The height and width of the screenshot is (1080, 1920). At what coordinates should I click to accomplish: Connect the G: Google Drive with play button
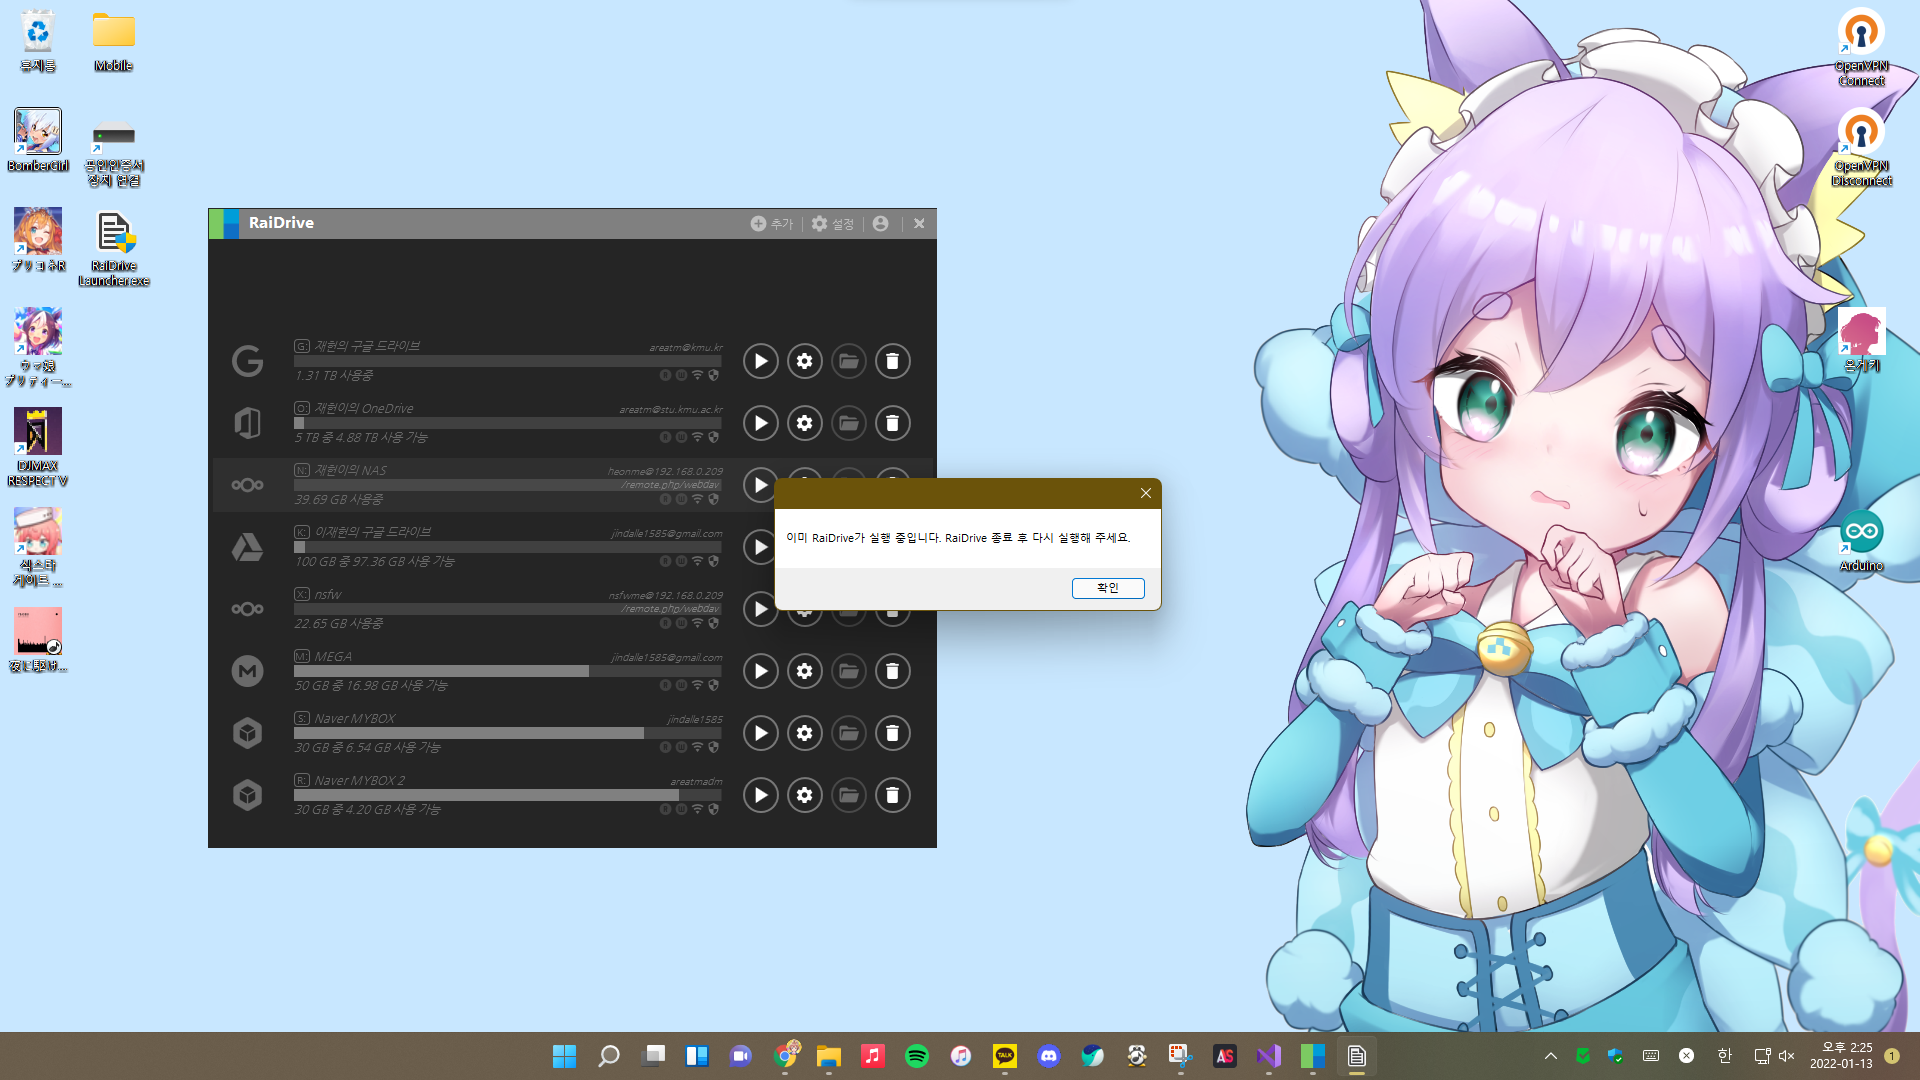point(760,361)
